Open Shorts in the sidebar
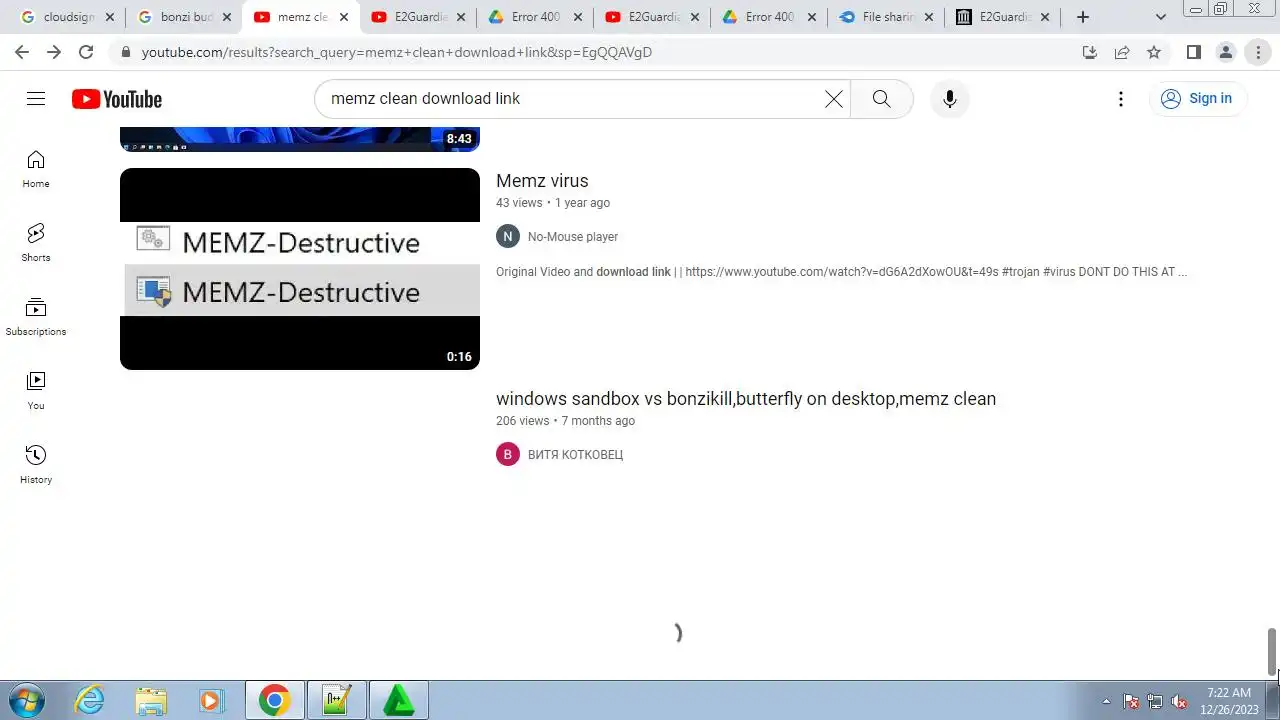 [x=36, y=243]
